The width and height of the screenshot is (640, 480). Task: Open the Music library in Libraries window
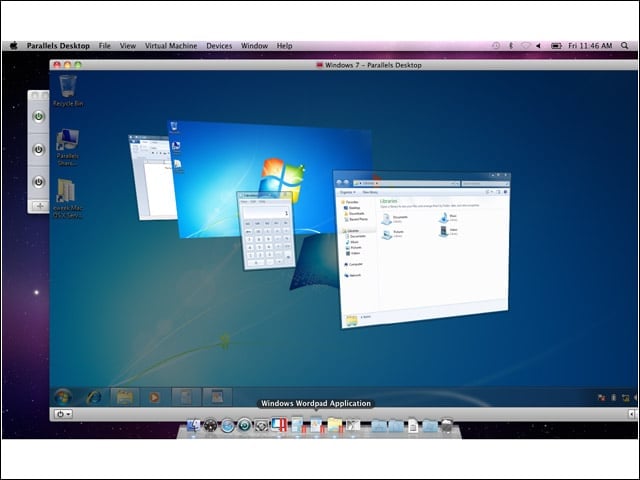[448, 218]
